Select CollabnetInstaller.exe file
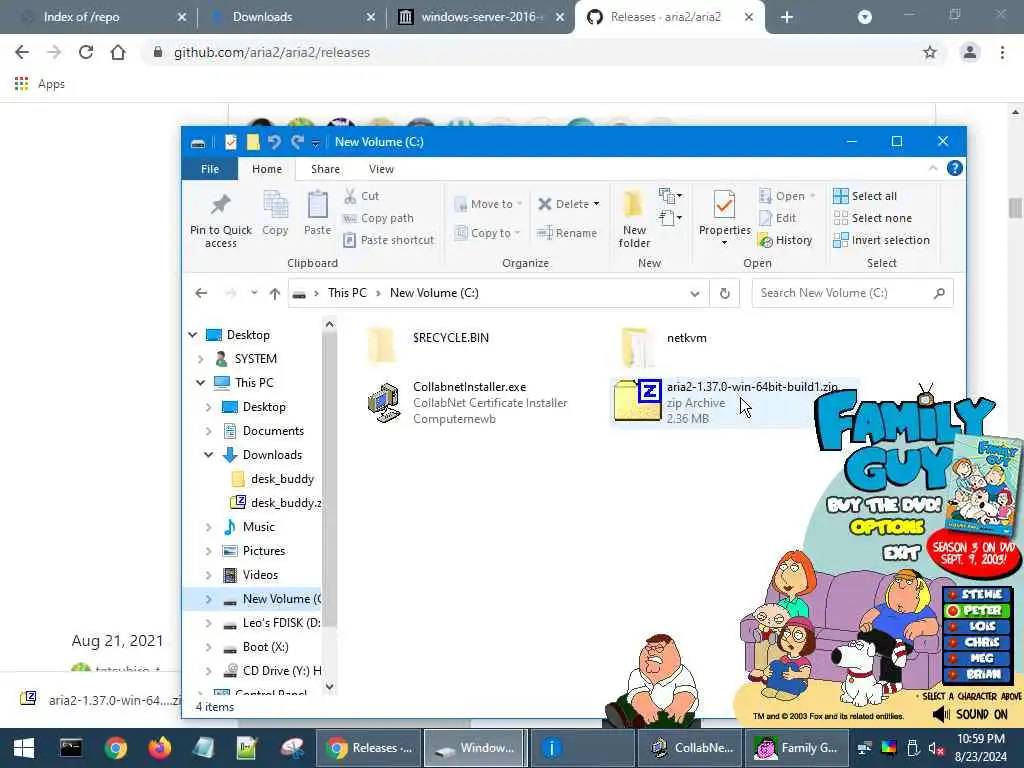Viewport: 1024px width, 768px height. tap(469, 402)
